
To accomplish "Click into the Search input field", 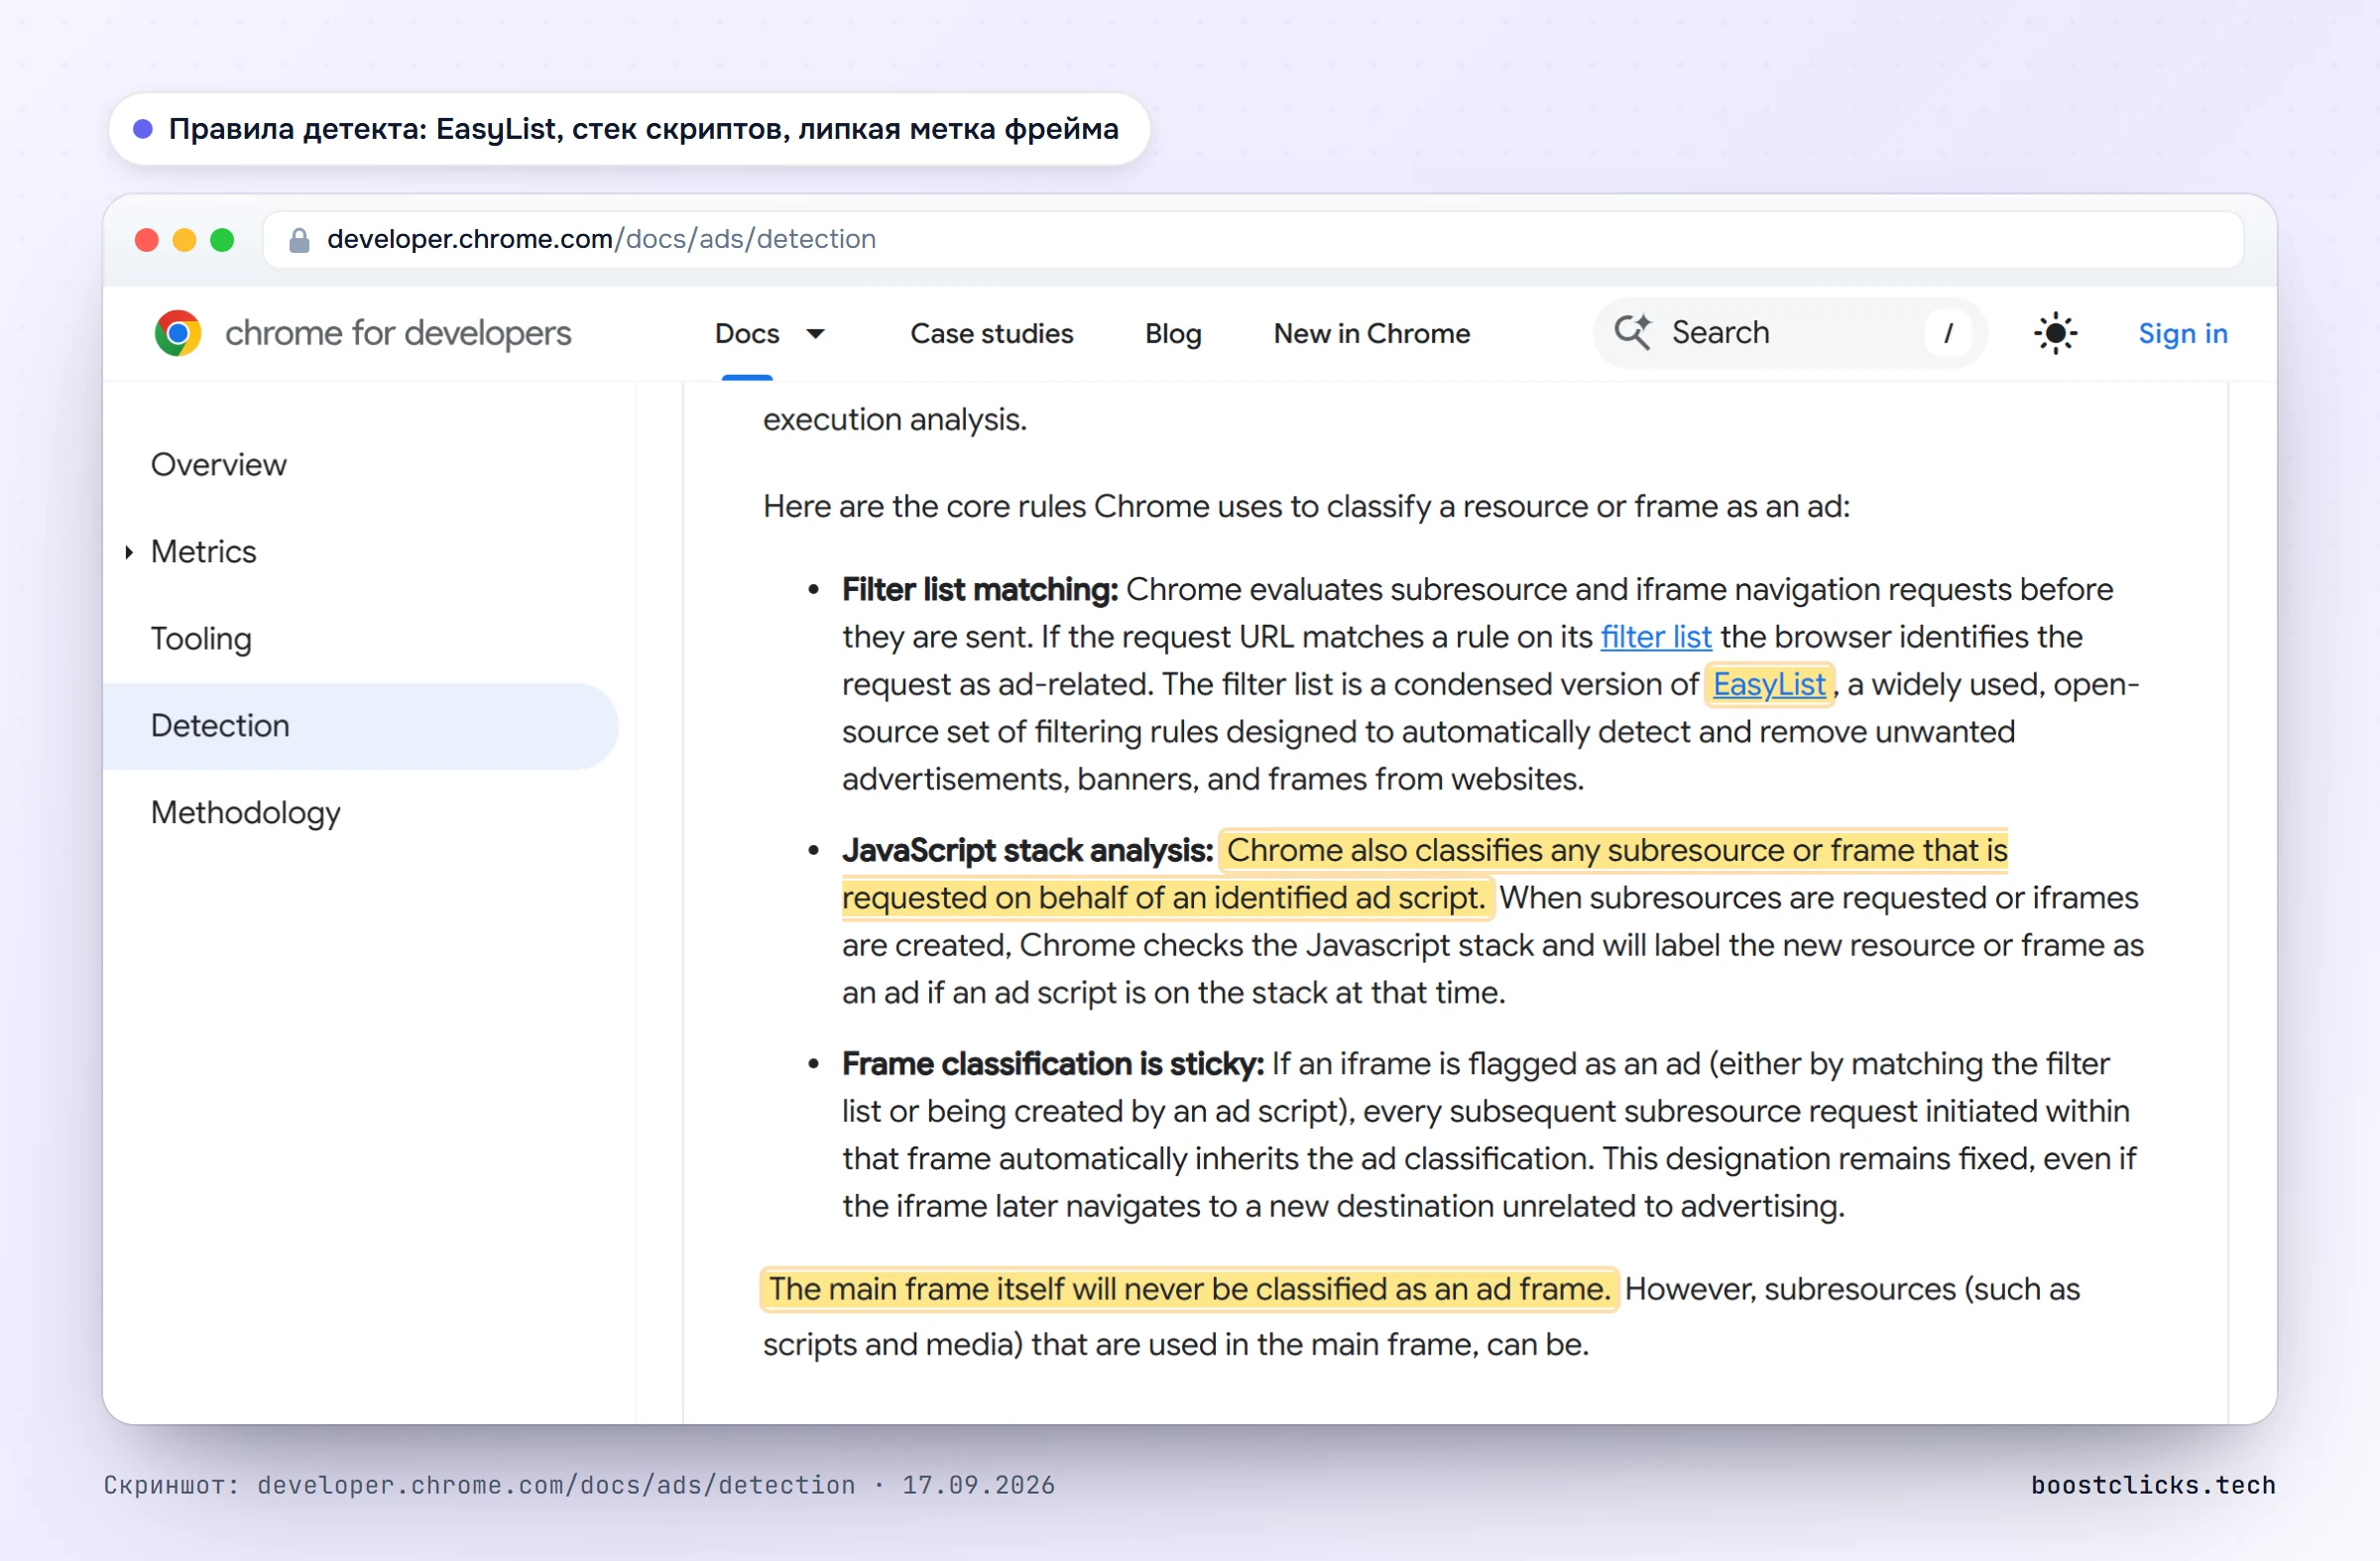I will (x=1790, y=333).
